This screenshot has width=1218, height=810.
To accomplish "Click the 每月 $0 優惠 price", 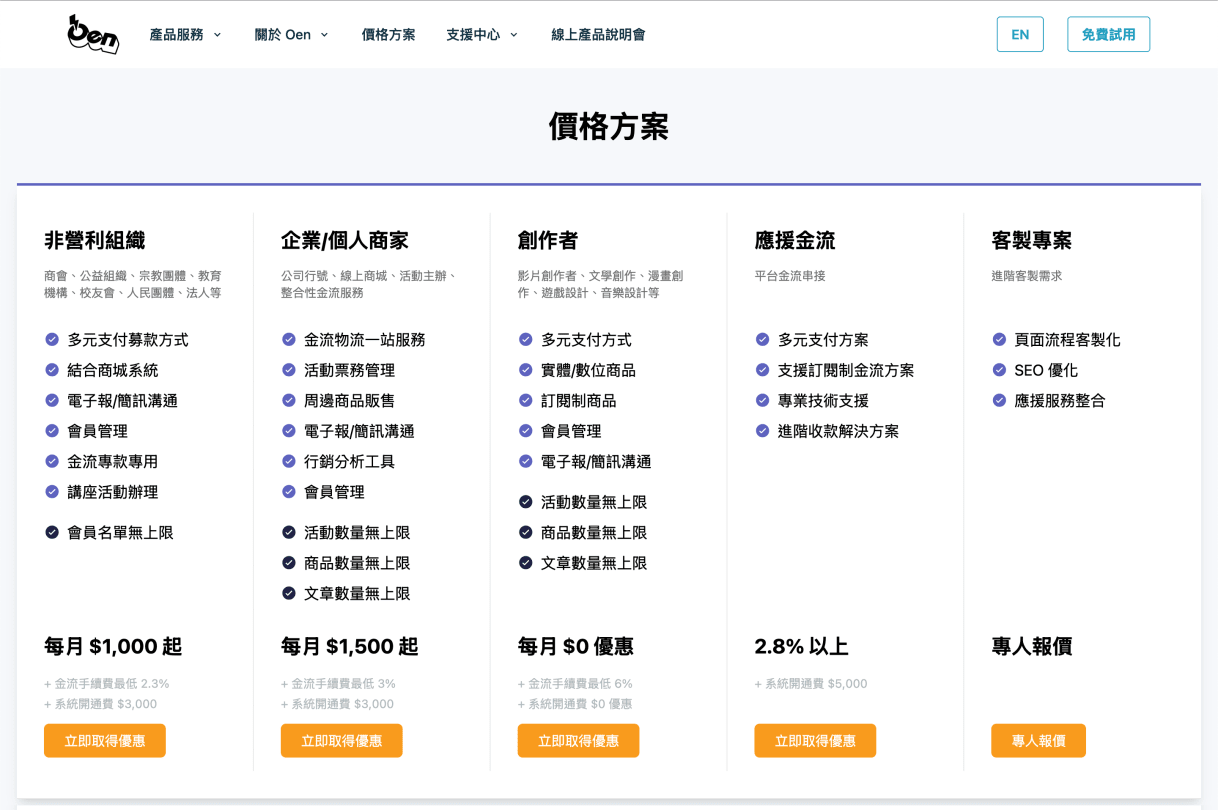I will pos(576,647).
